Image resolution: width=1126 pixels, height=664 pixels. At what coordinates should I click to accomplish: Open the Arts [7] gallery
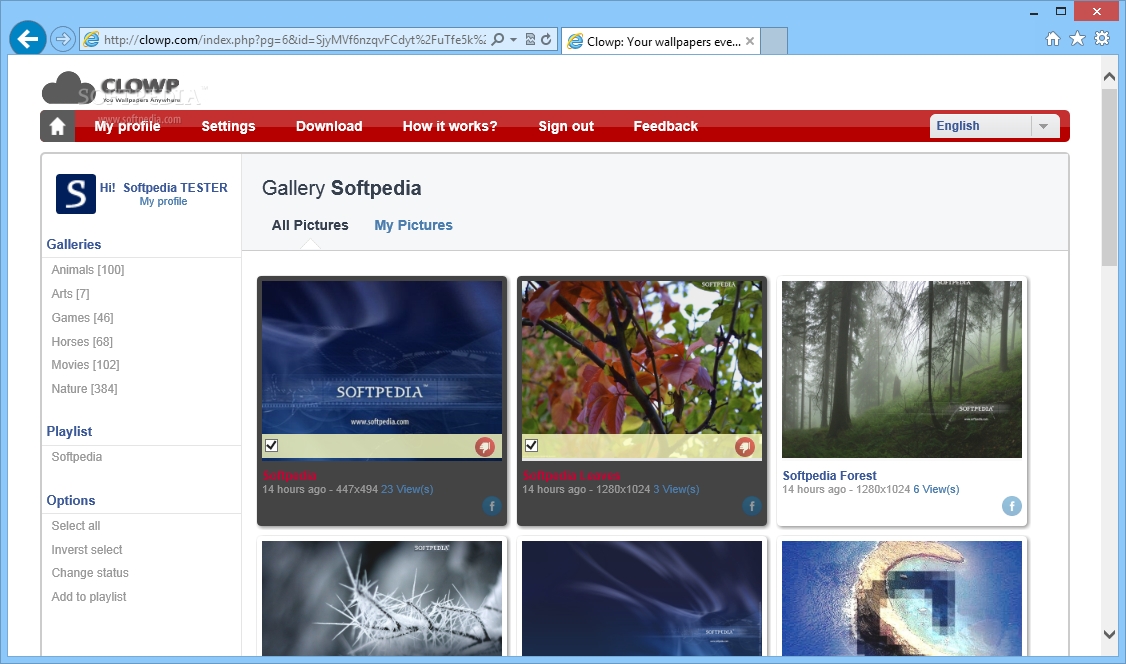[x=70, y=294]
